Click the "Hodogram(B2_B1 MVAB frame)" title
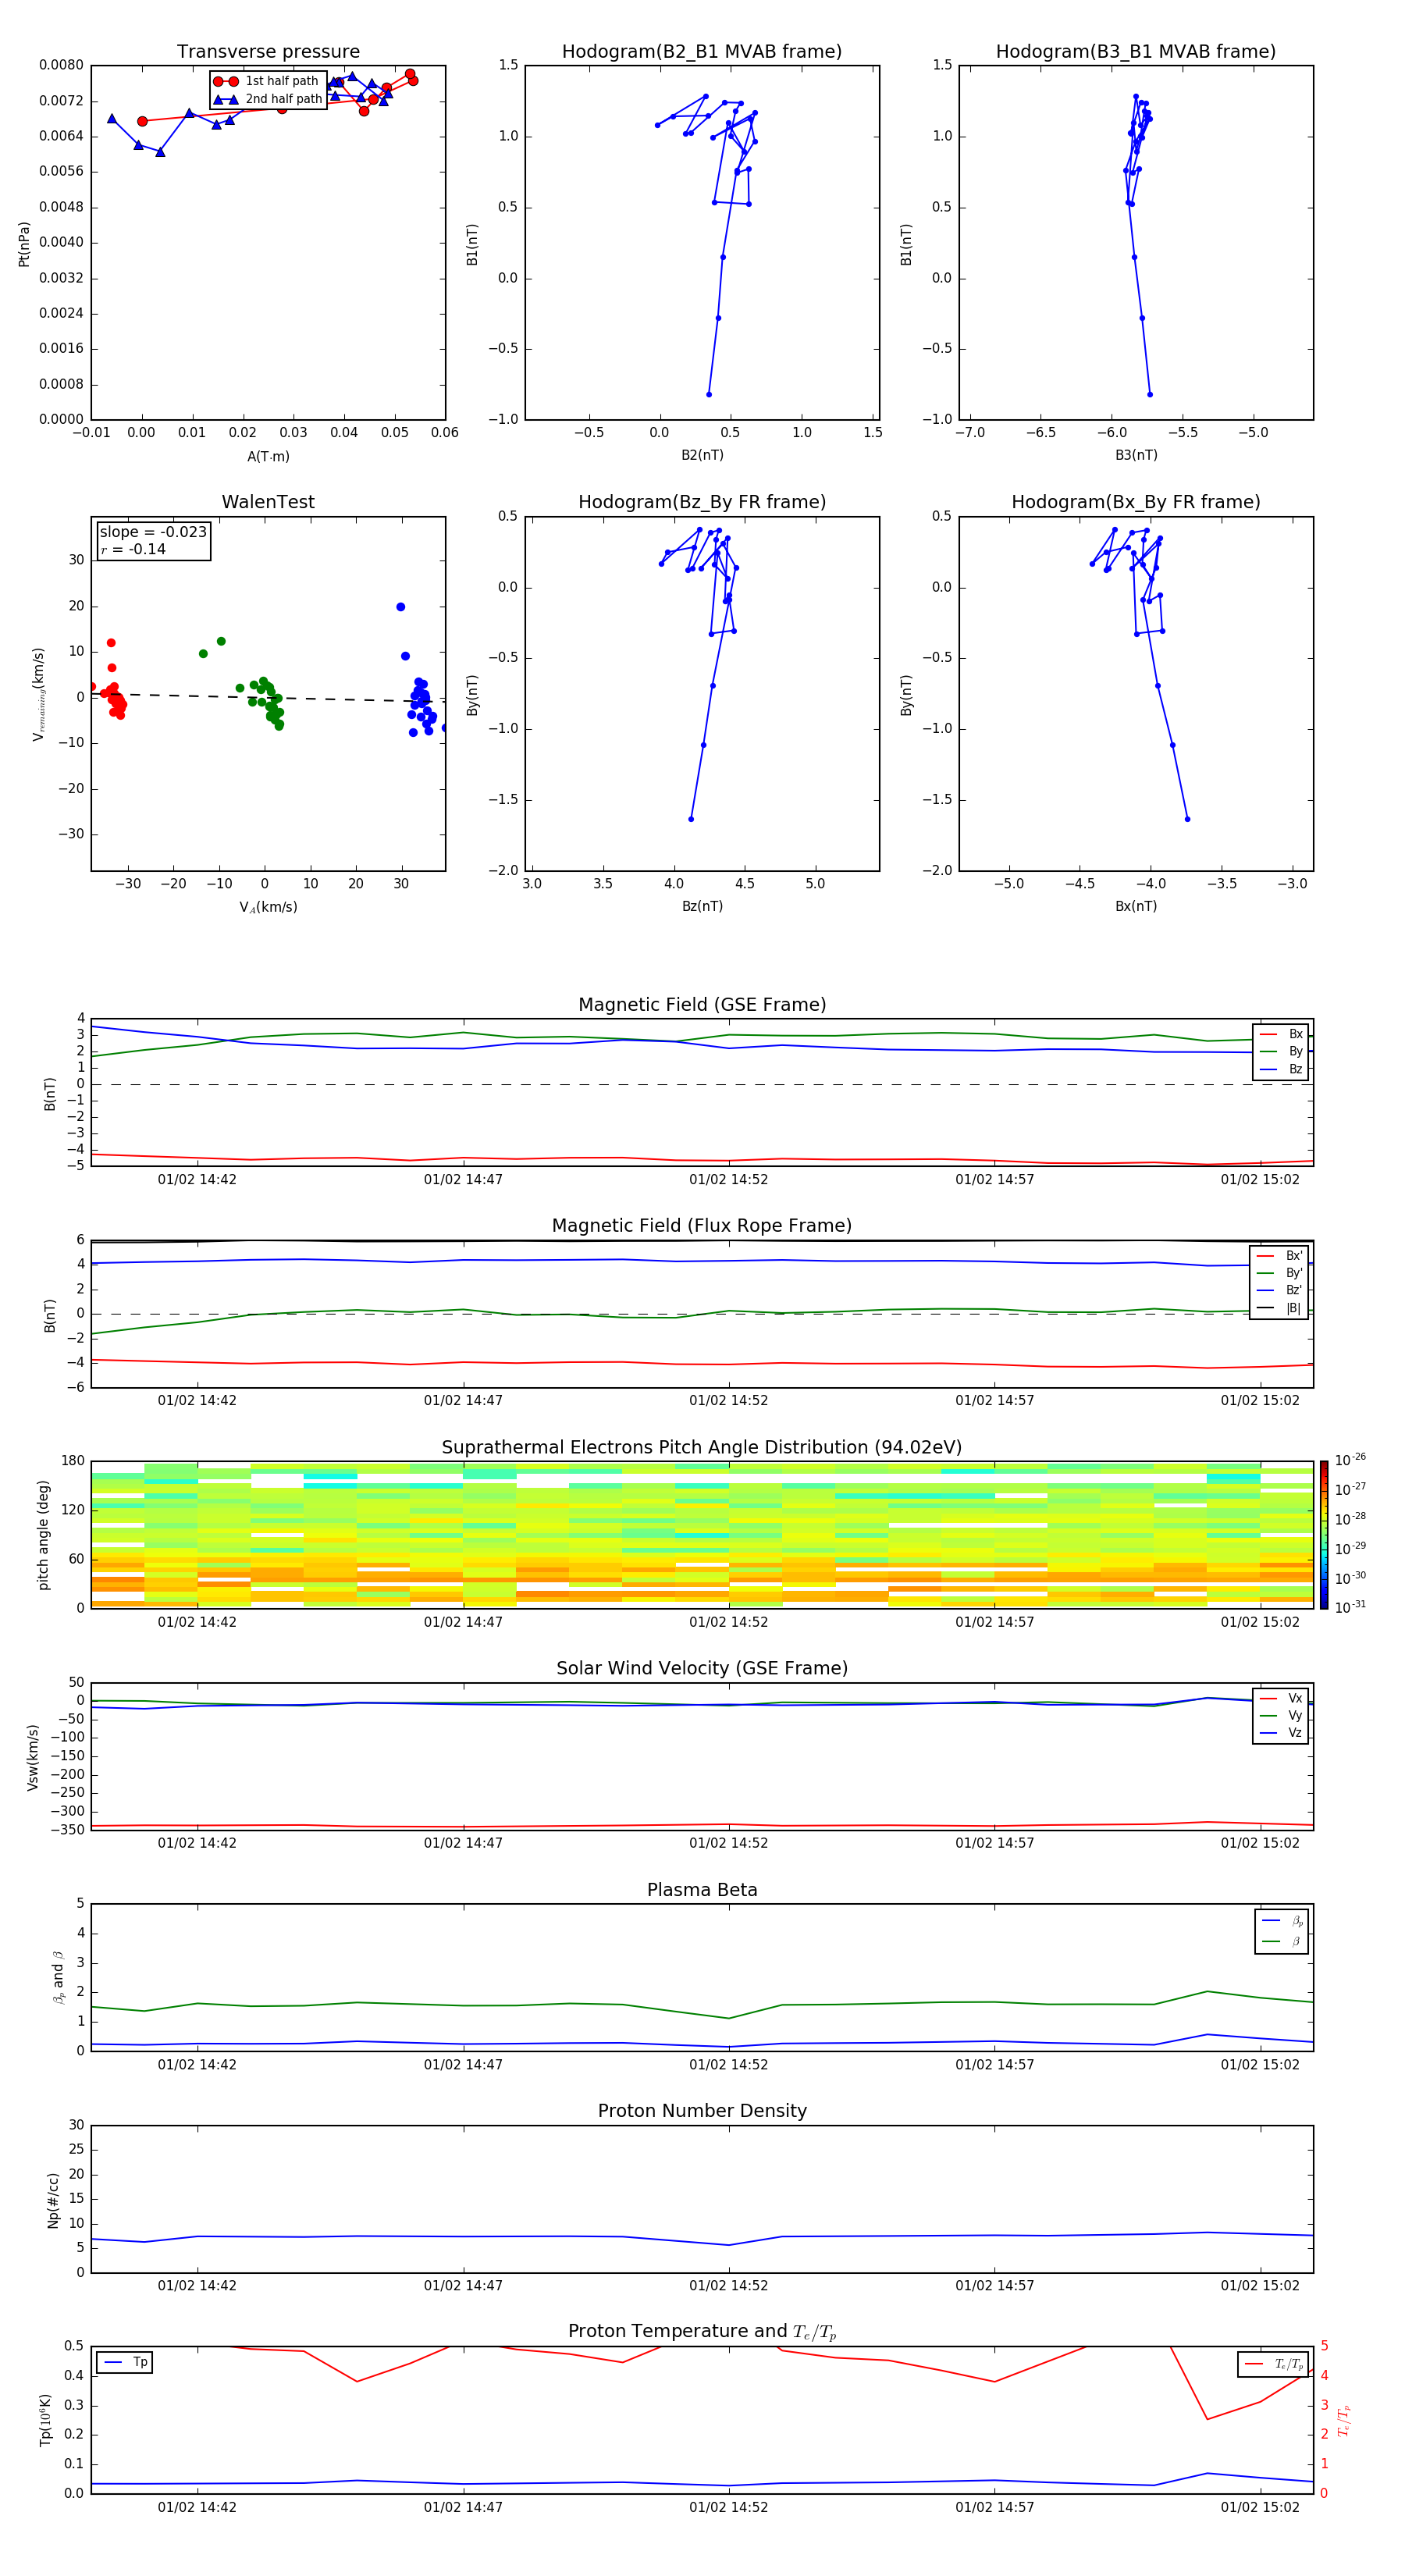 pos(702,52)
